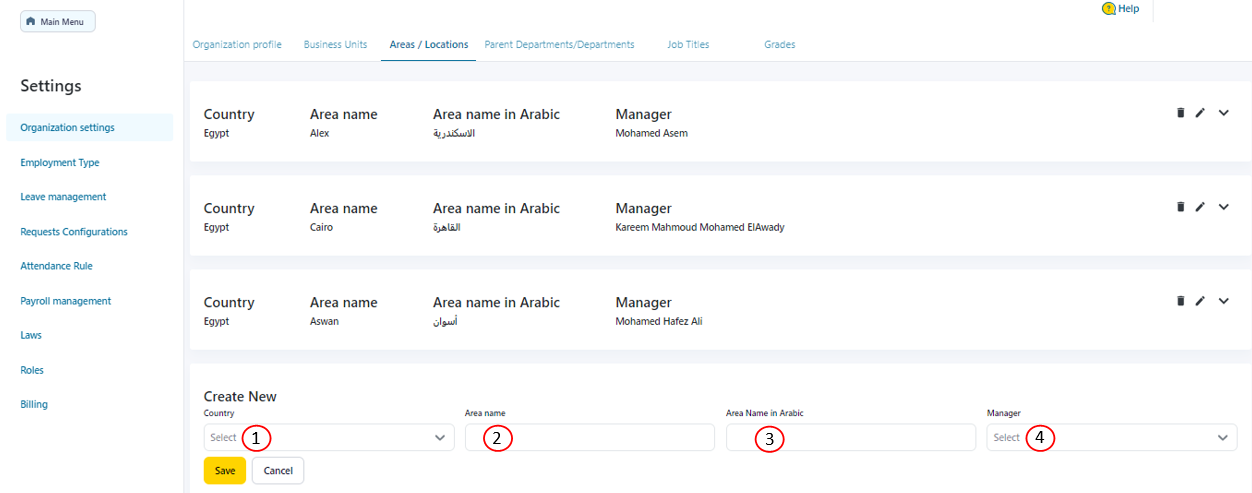
Task: Delete the Alex area row
Action: tap(1180, 113)
